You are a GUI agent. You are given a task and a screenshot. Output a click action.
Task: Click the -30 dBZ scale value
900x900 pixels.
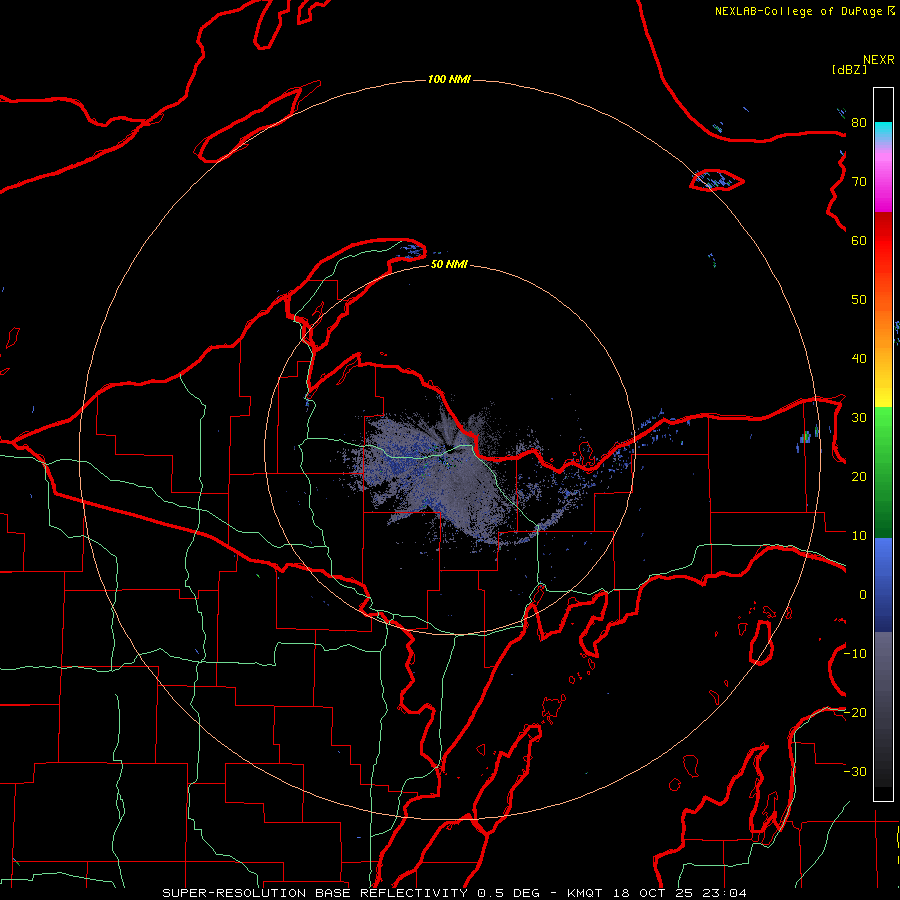[856, 771]
